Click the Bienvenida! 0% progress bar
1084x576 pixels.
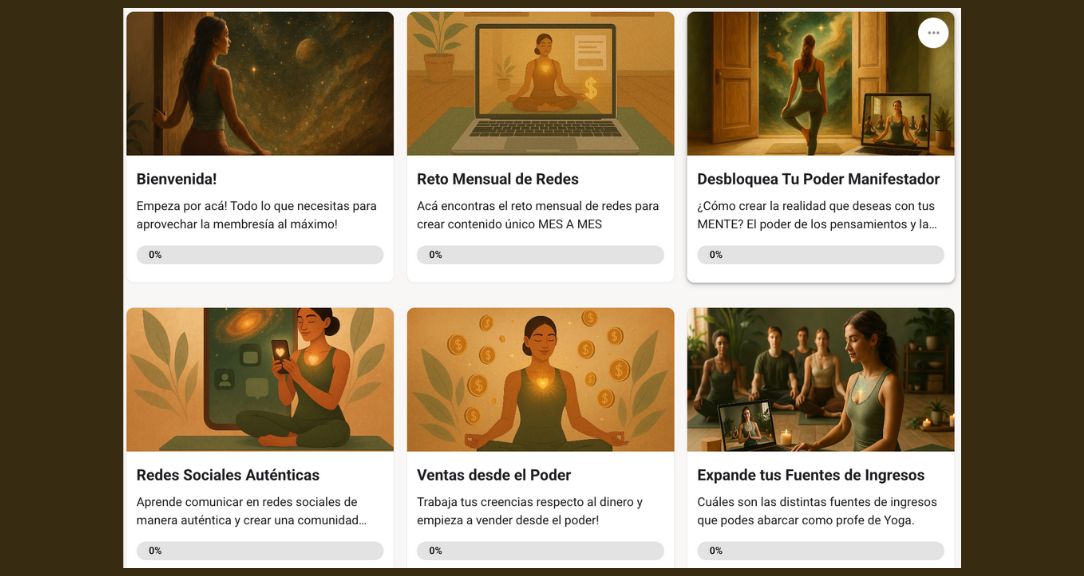point(260,254)
